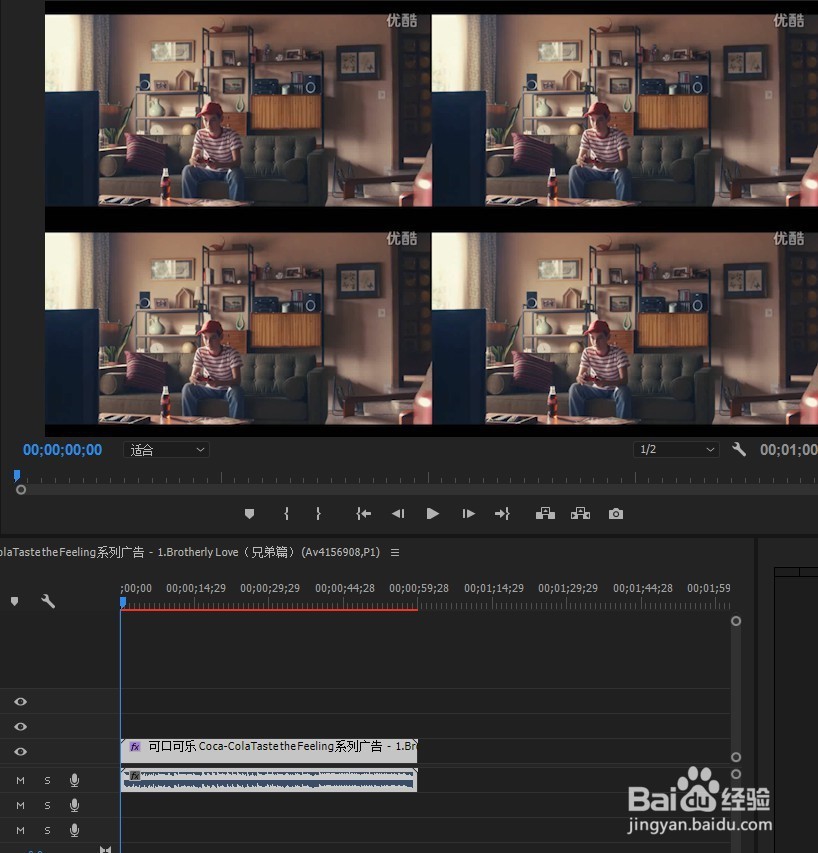Click the fx badge on video clip
The width and height of the screenshot is (818, 853).
[x=135, y=747]
